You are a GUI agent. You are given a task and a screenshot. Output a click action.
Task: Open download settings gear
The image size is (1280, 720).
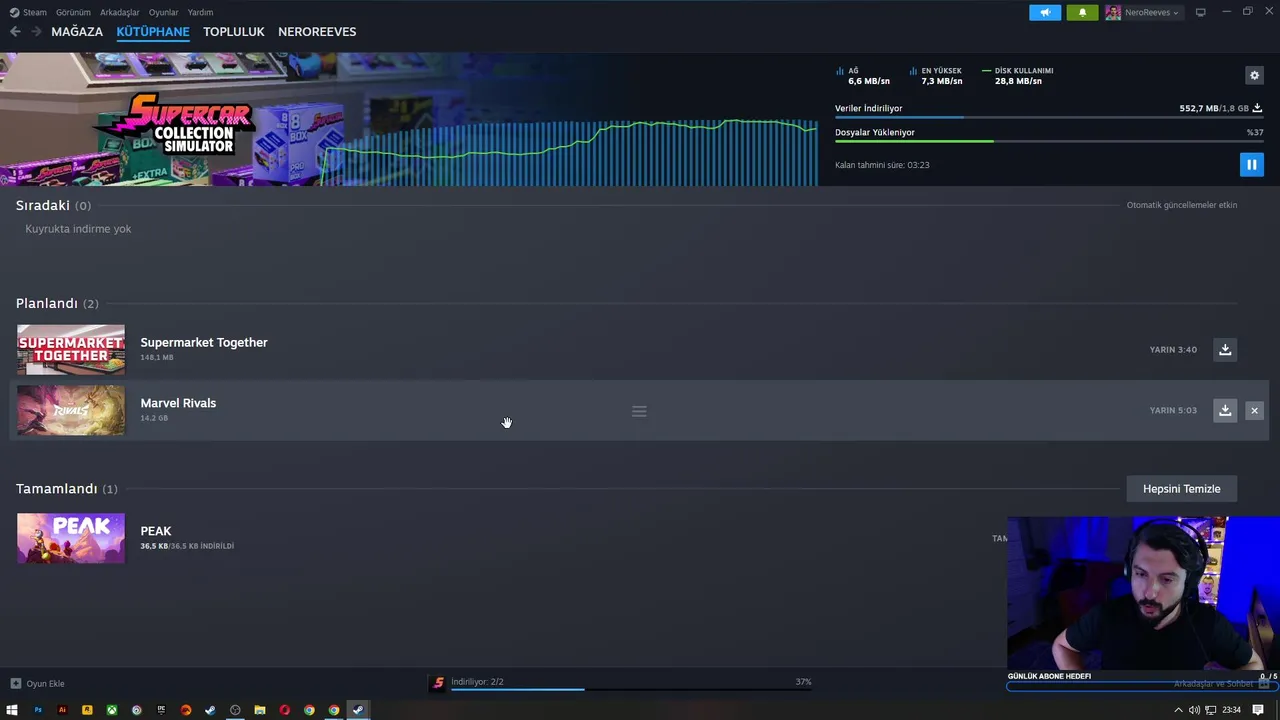(1254, 76)
